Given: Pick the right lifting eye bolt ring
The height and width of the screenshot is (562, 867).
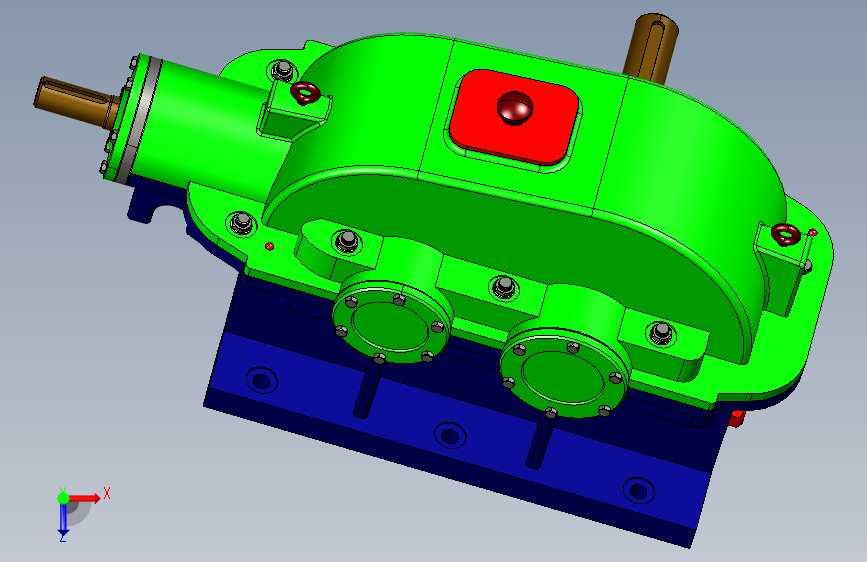Looking at the screenshot, I should tap(786, 235).
